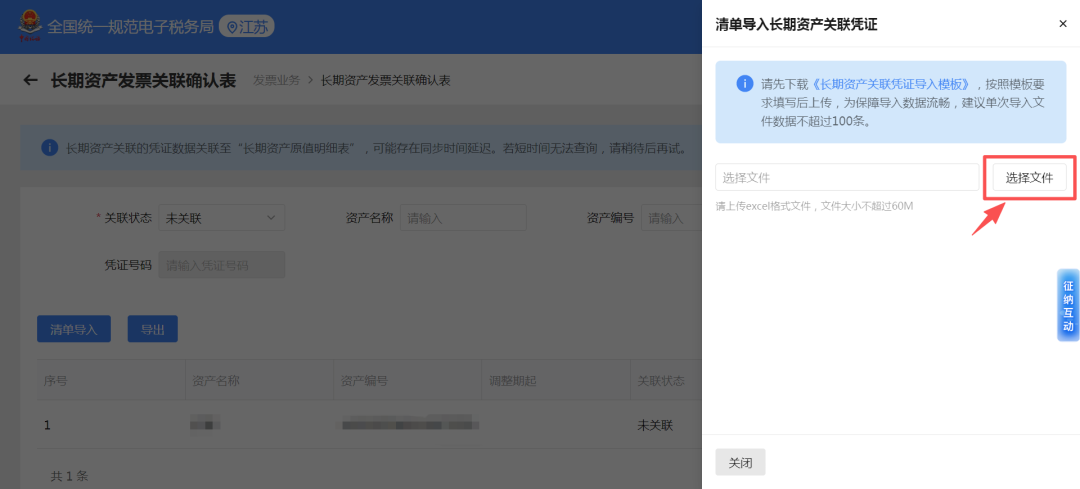The image size is (1080, 489).
Task: Click the tax bureau emblem logo
Action: (29, 27)
